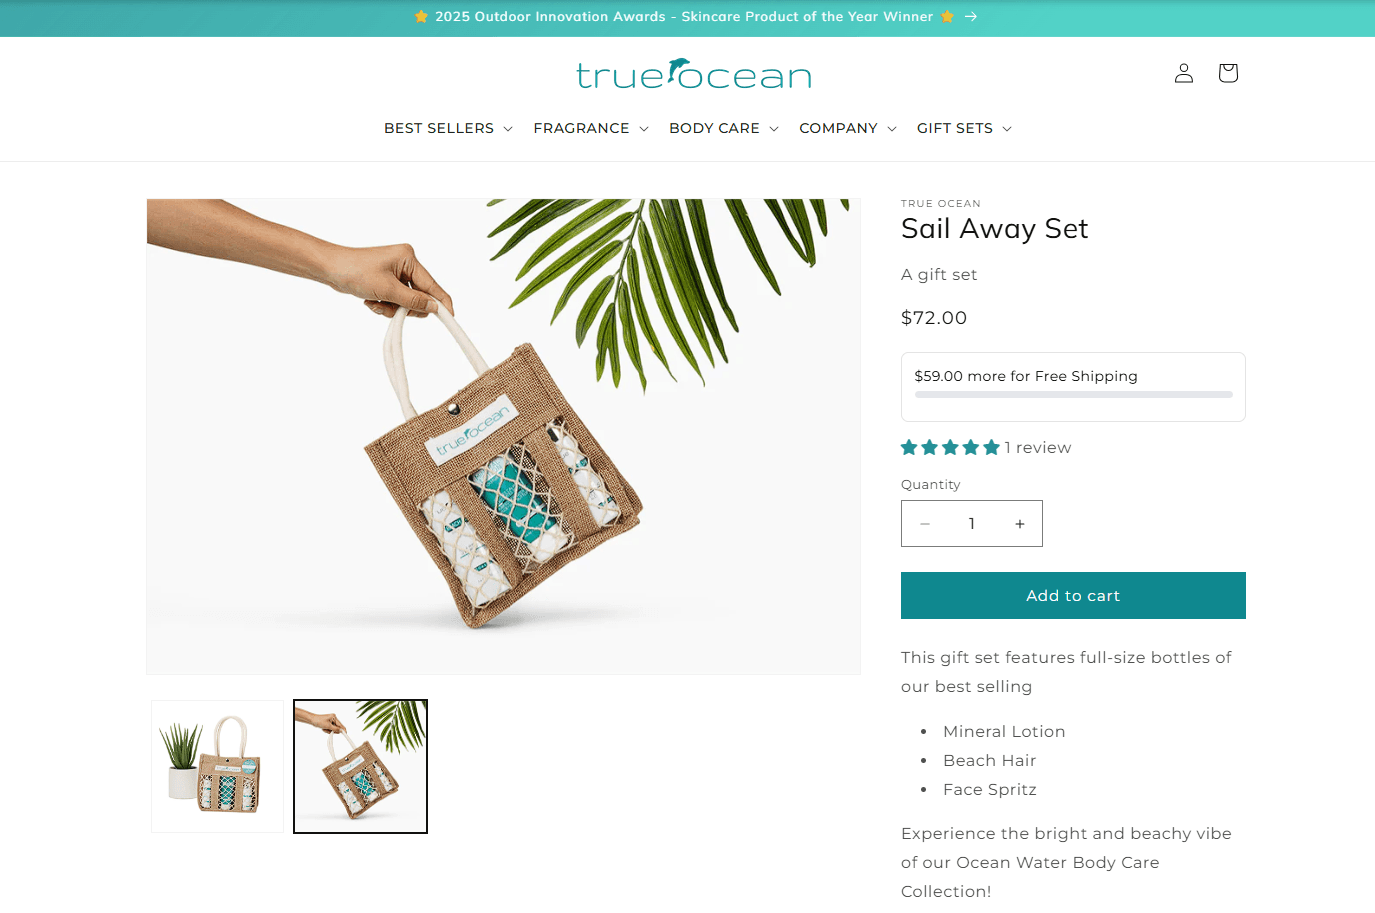The image size is (1375, 913).
Task: Open the 1 review link
Action: click(1038, 448)
